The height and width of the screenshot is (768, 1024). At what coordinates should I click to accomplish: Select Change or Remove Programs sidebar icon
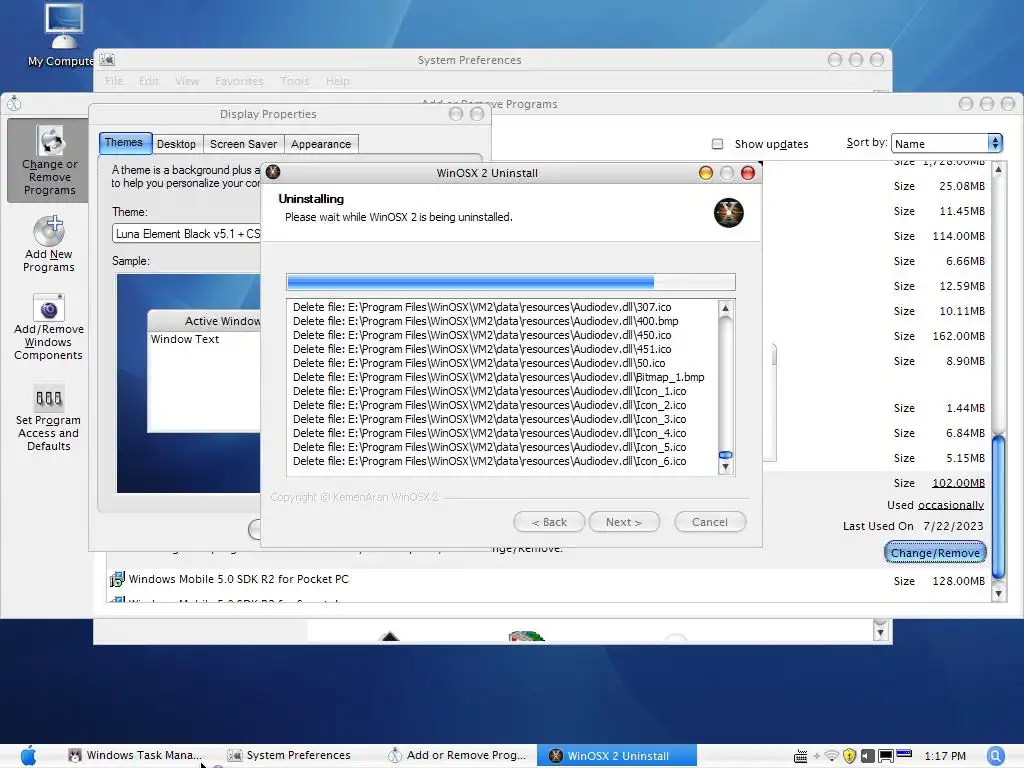[x=49, y=160]
